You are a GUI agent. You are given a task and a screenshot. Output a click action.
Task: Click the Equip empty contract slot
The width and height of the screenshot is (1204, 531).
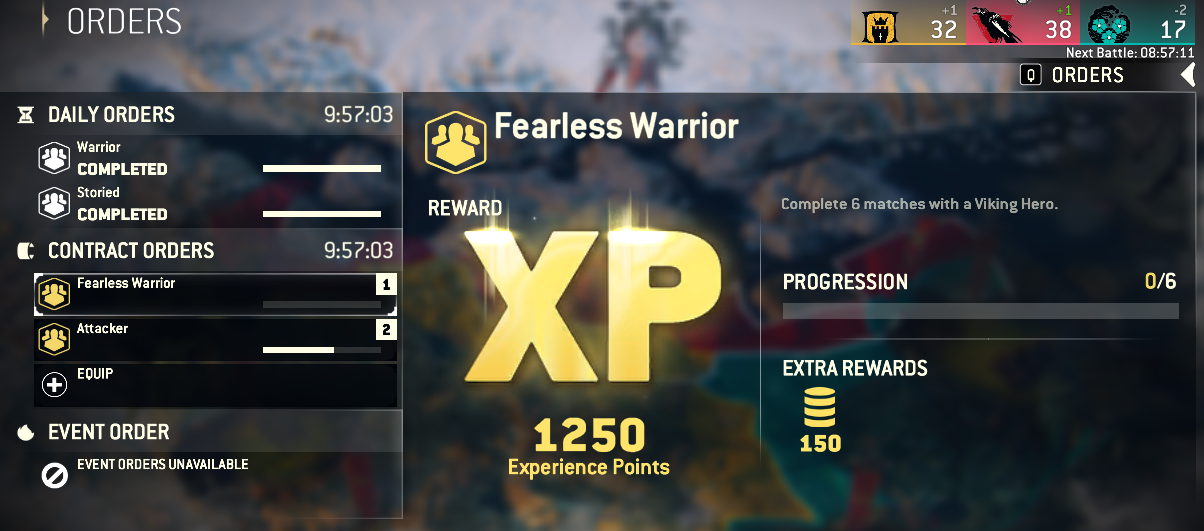click(215, 385)
